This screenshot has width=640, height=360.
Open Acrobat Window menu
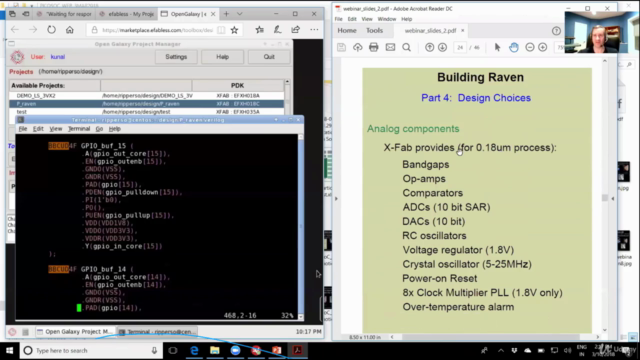coord(387,19)
